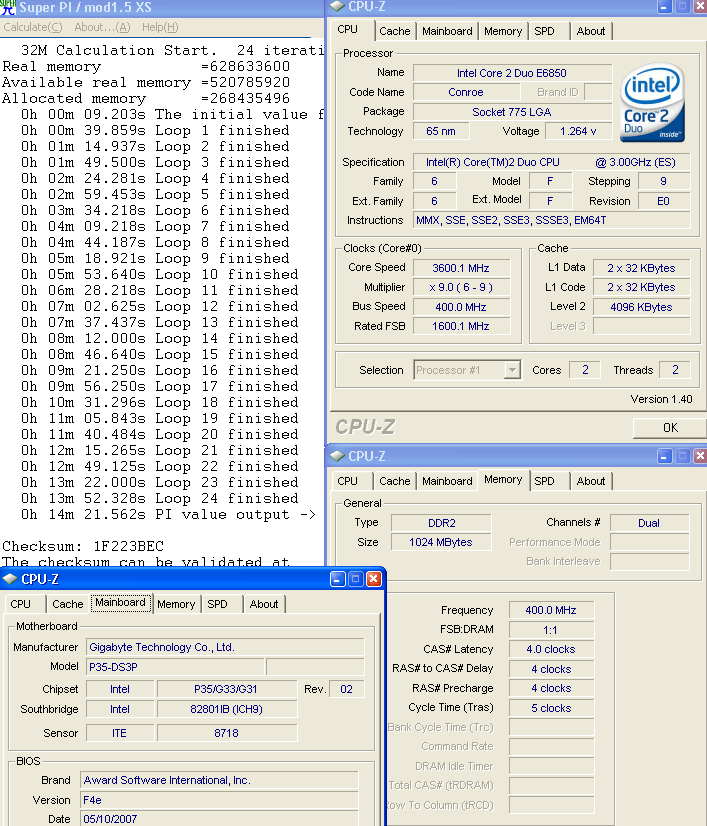Select Memory tab in the Memory CPU-Z window
Viewport: 707px width, 826px height.
[x=503, y=479]
